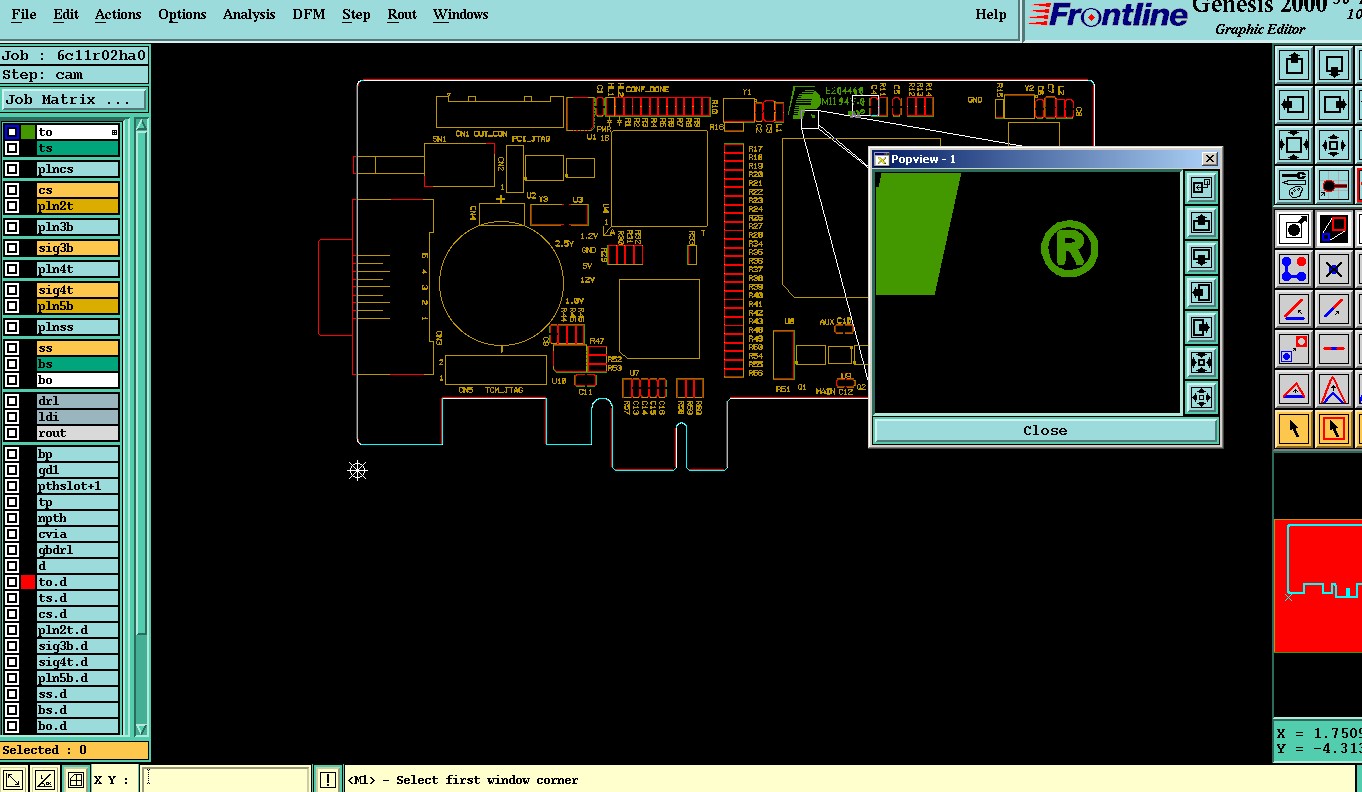Select the pthslot+1 layer name
The height and width of the screenshot is (792, 1362).
coord(78,486)
